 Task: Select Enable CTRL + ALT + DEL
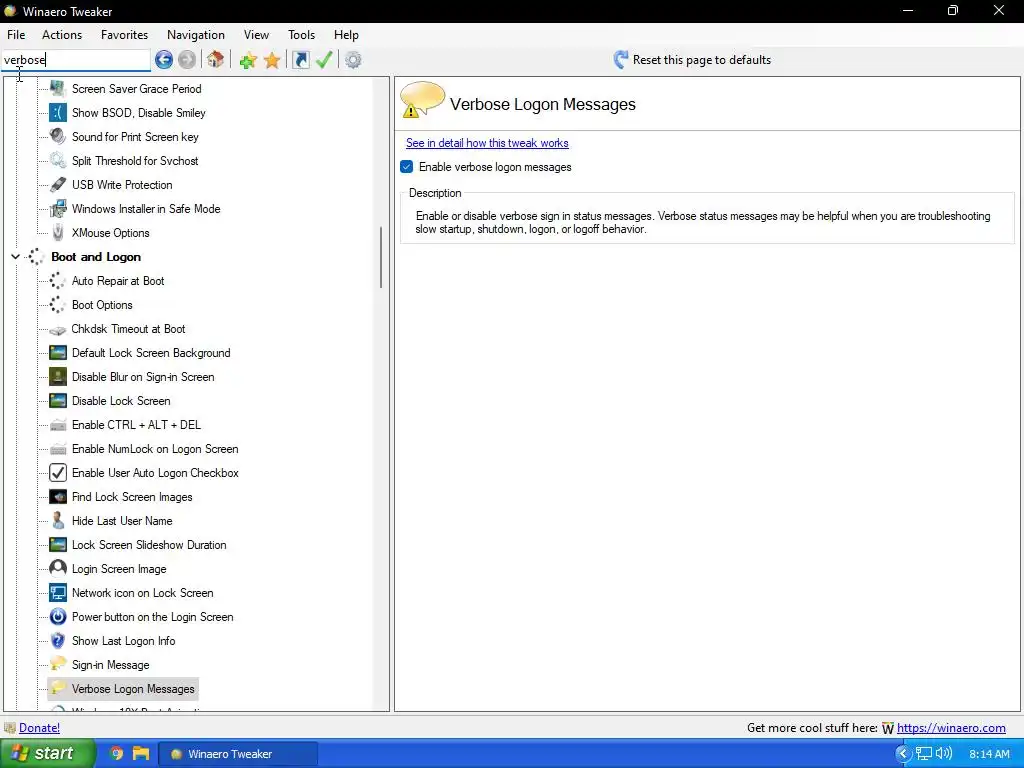pos(136,425)
